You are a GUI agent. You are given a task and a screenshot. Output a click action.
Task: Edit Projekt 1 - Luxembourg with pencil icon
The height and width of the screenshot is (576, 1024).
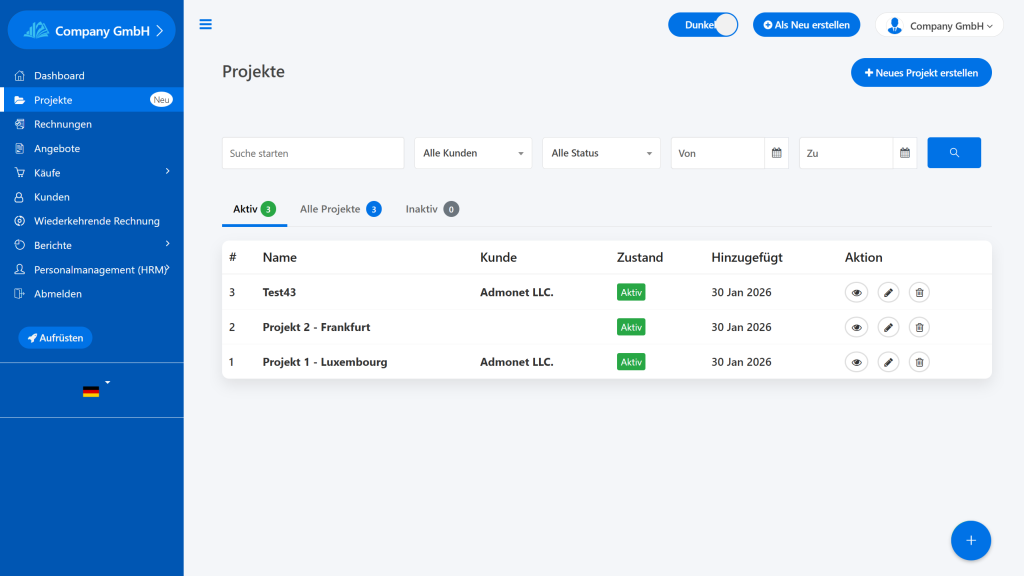click(888, 362)
